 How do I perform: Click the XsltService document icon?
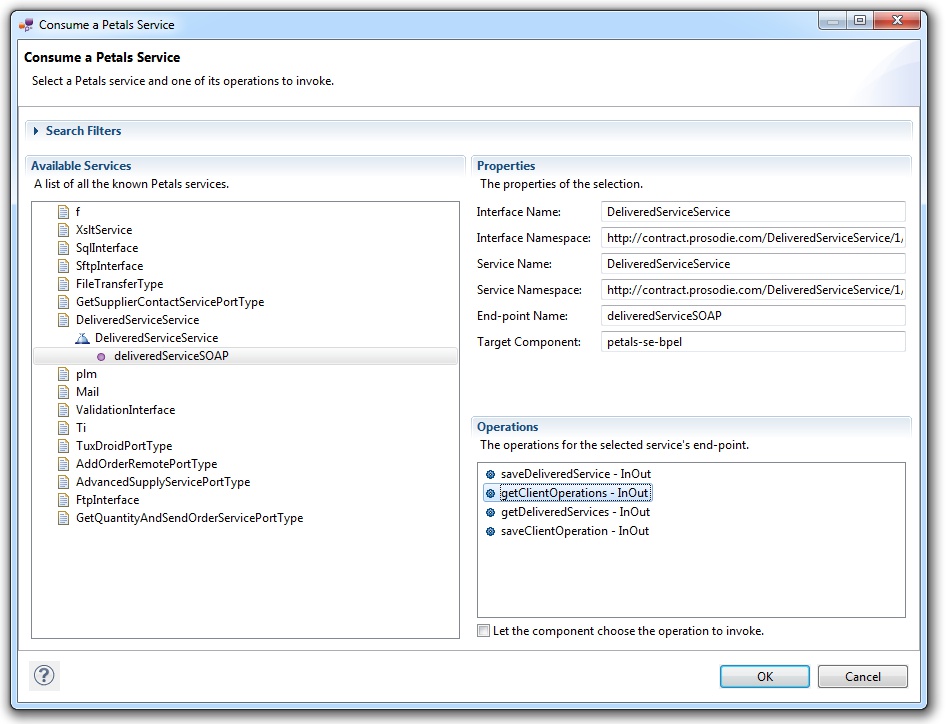tap(64, 230)
